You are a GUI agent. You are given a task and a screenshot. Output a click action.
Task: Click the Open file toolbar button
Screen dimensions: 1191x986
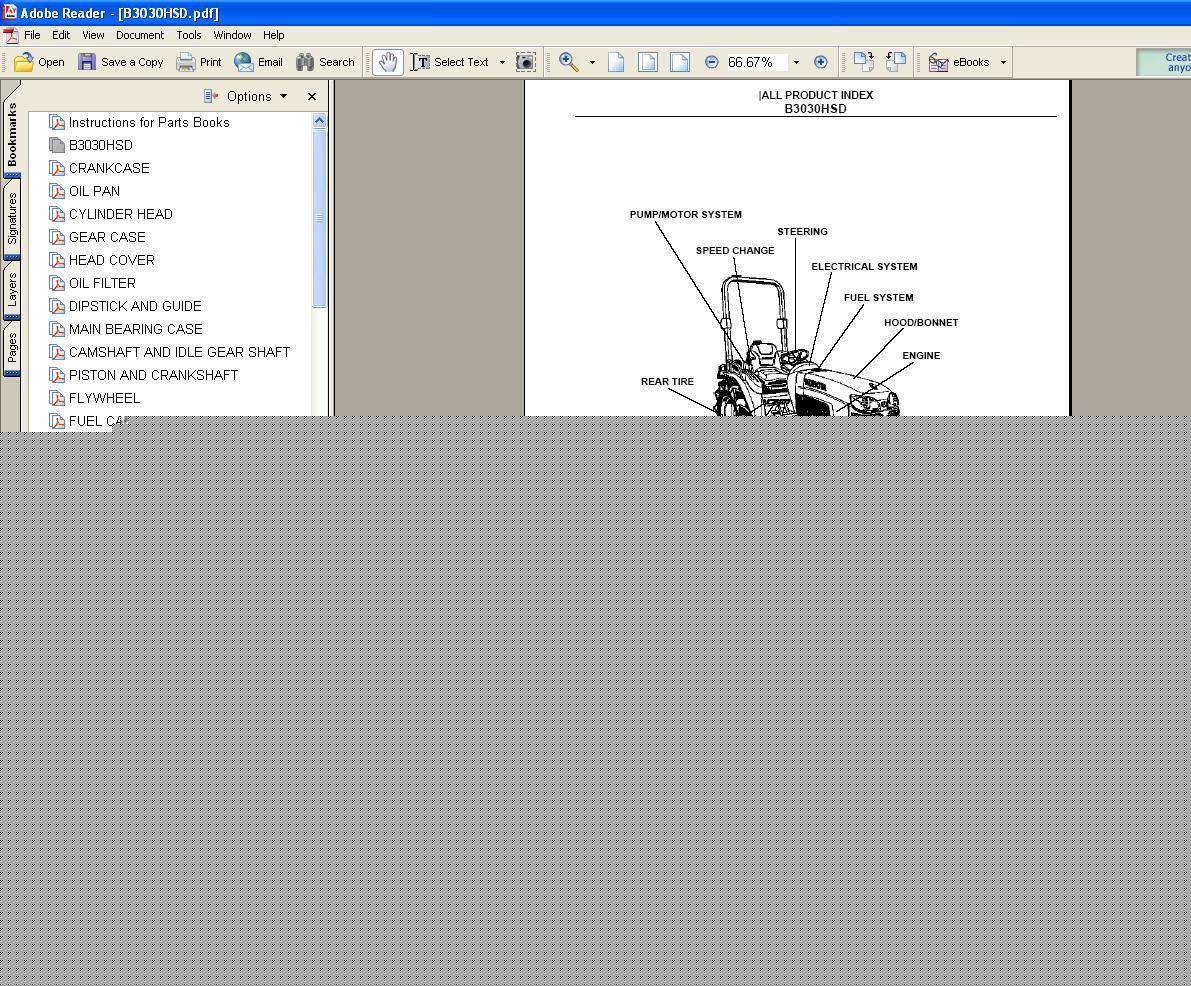point(39,62)
